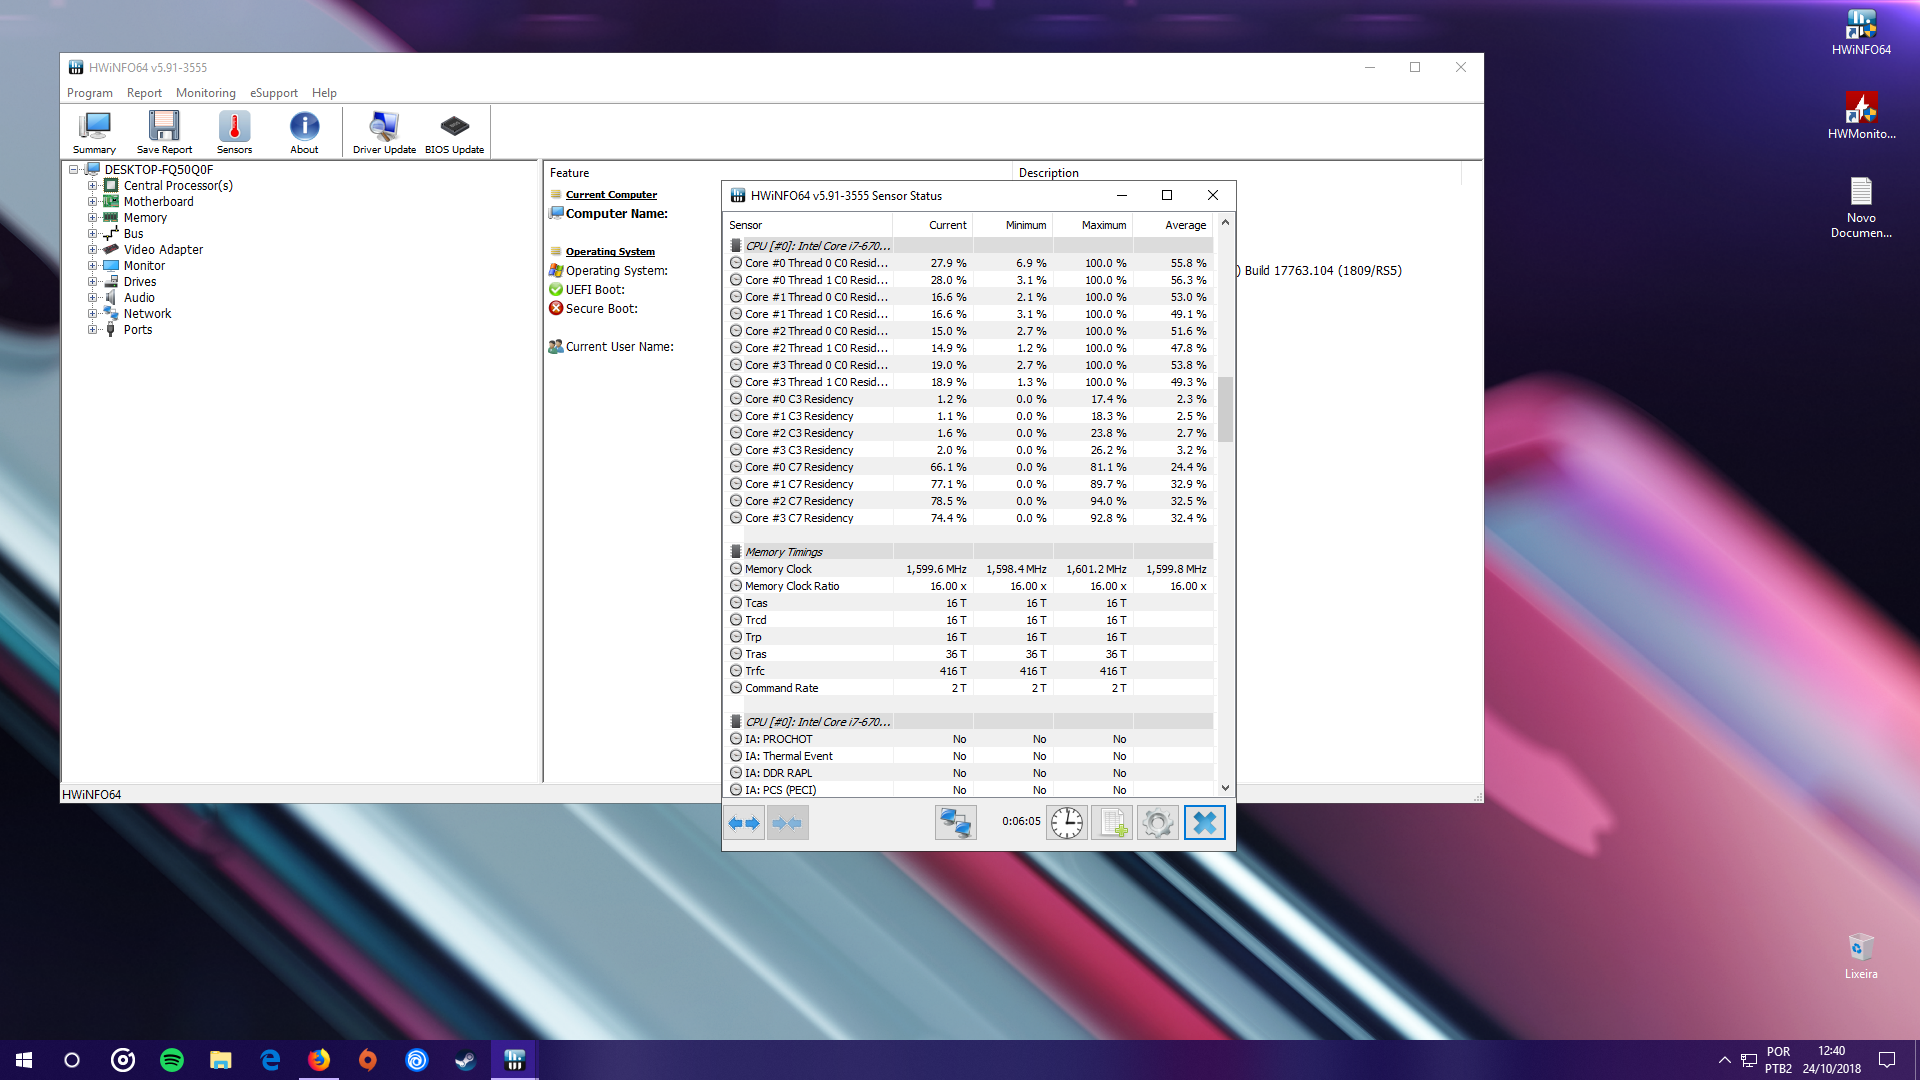Viewport: 1920px width, 1080px height.
Task: Close sensors with the blue X button
Action: [1205, 823]
